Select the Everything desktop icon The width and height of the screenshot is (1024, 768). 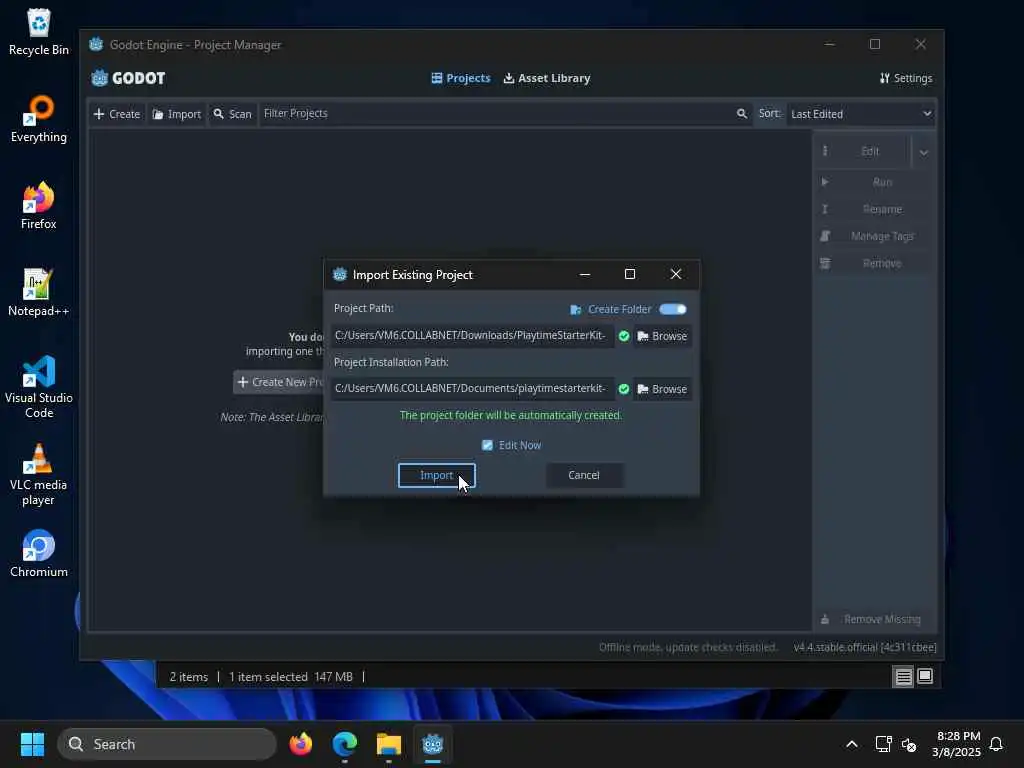39,120
